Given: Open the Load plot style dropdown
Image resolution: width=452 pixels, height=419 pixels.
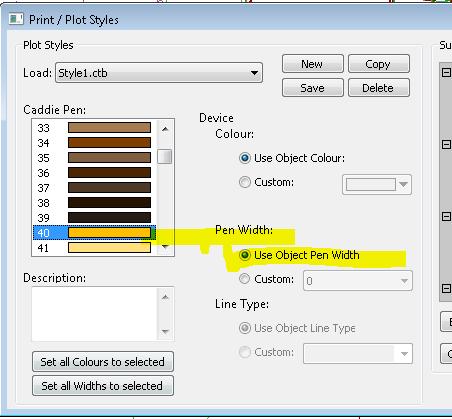Looking at the screenshot, I should [254, 73].
